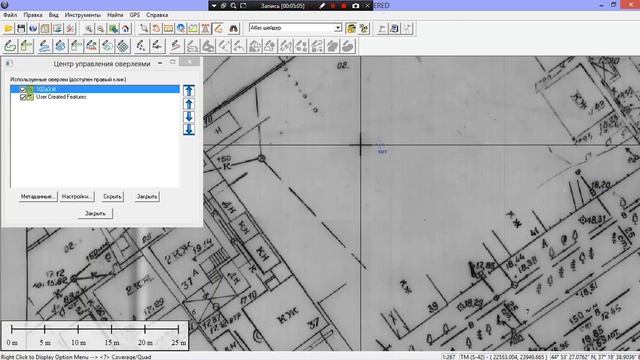Click the home full-view icon
The width and height of the screenshot is (640, 360).
tap(125, 28)
